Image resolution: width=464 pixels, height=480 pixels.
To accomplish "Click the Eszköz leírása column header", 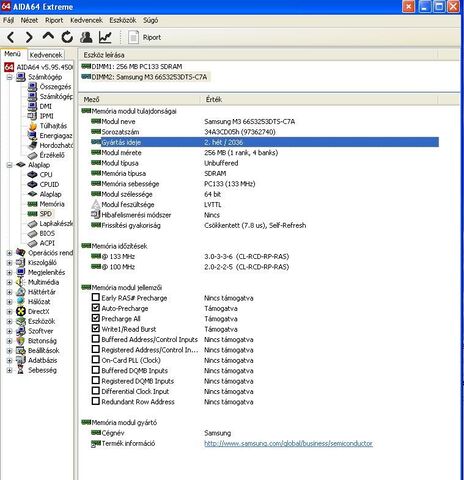I will pyautogui.click(x=258, y=55).
